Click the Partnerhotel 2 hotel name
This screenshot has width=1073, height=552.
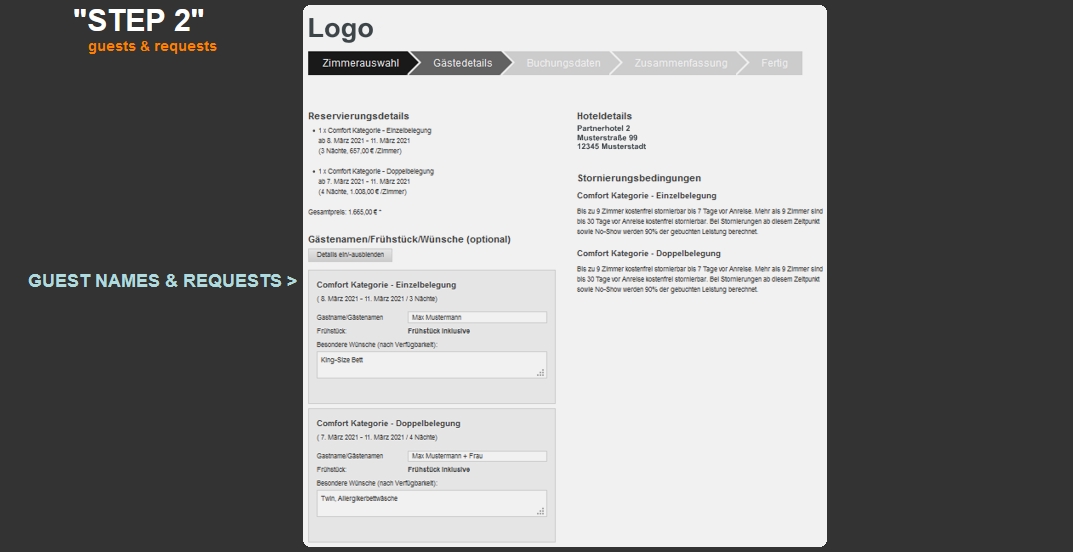click(603, 128)
